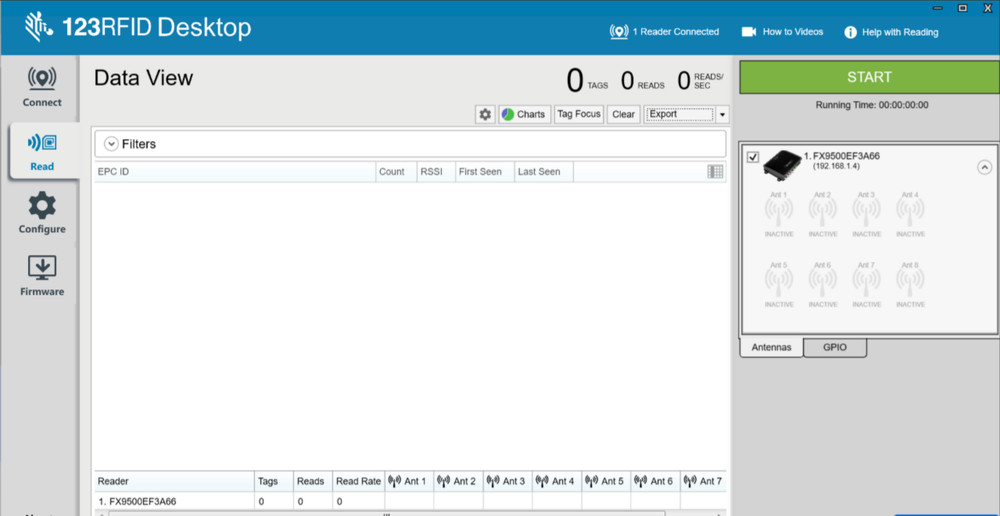The width and height of the screenshot is (1000, 516).
Task: Click the Ant 3 column header in reader table
Action: coord(508,482)
